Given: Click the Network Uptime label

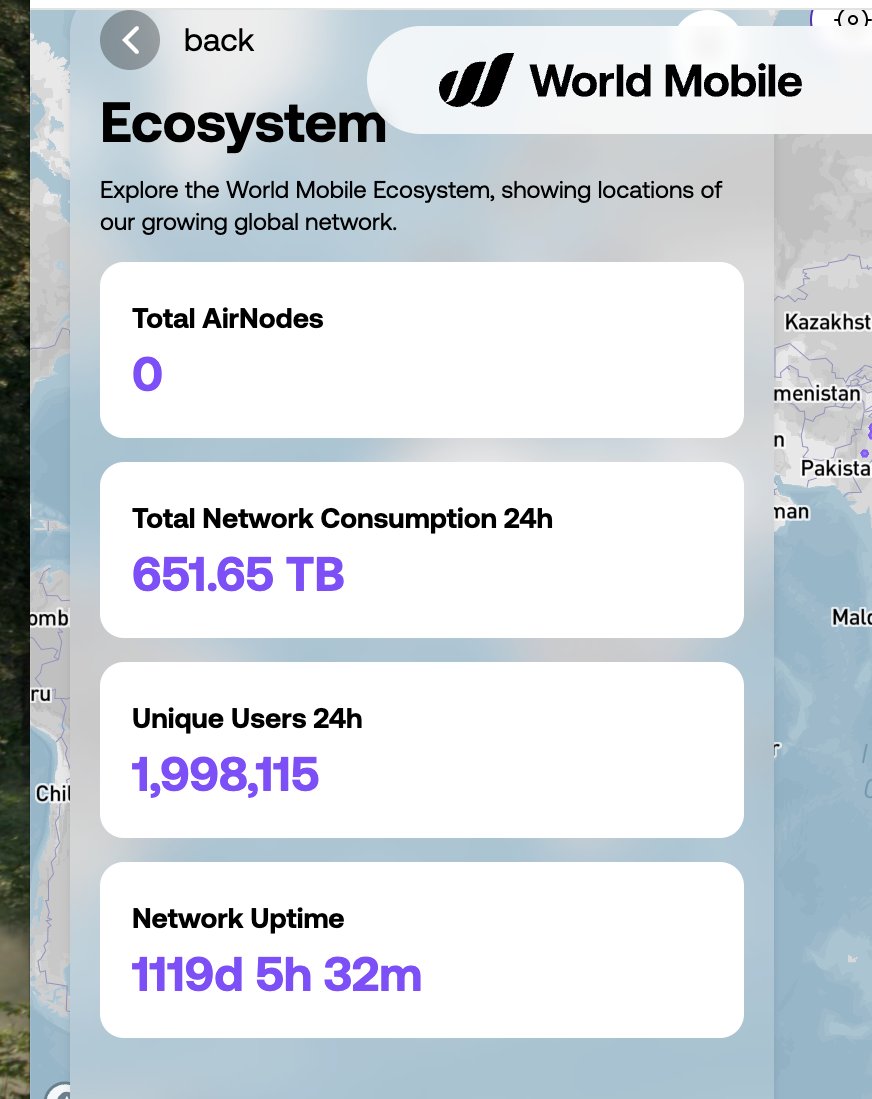Looking at the screenshot, I should (238, 918).
